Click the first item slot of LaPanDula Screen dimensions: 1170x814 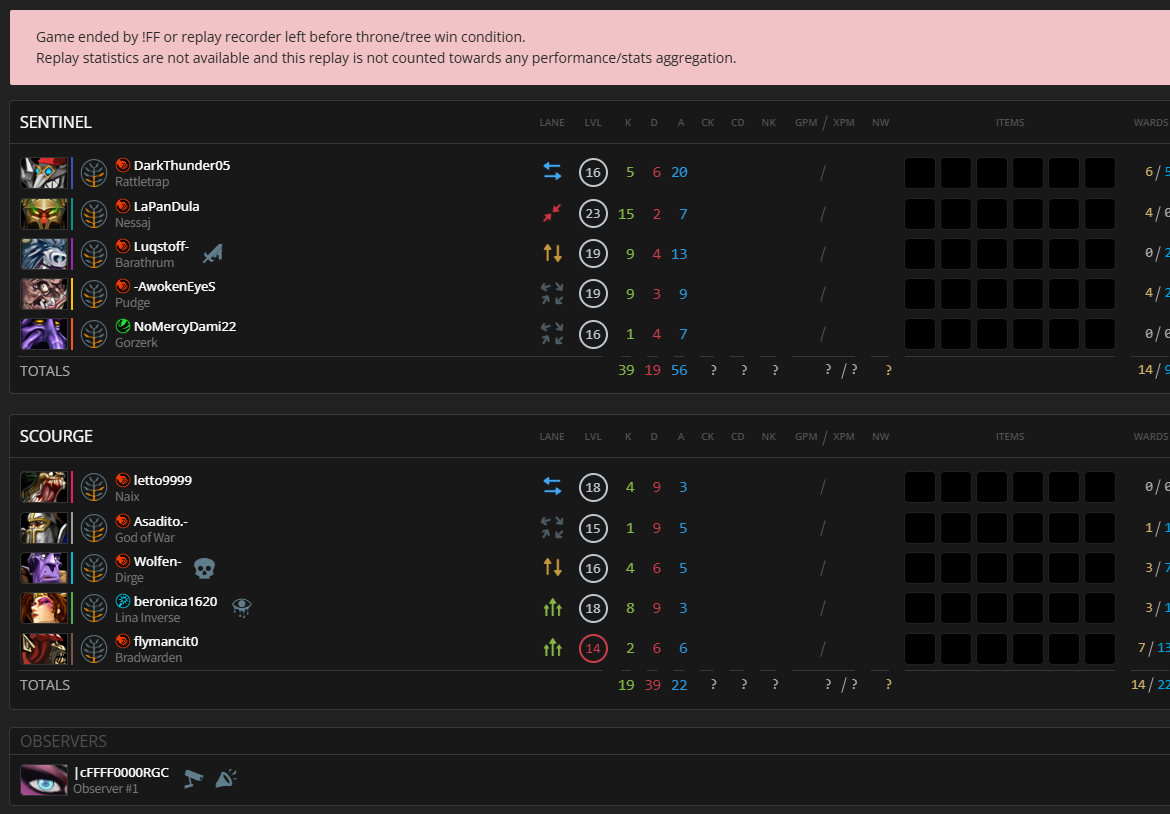coord(920,213)
